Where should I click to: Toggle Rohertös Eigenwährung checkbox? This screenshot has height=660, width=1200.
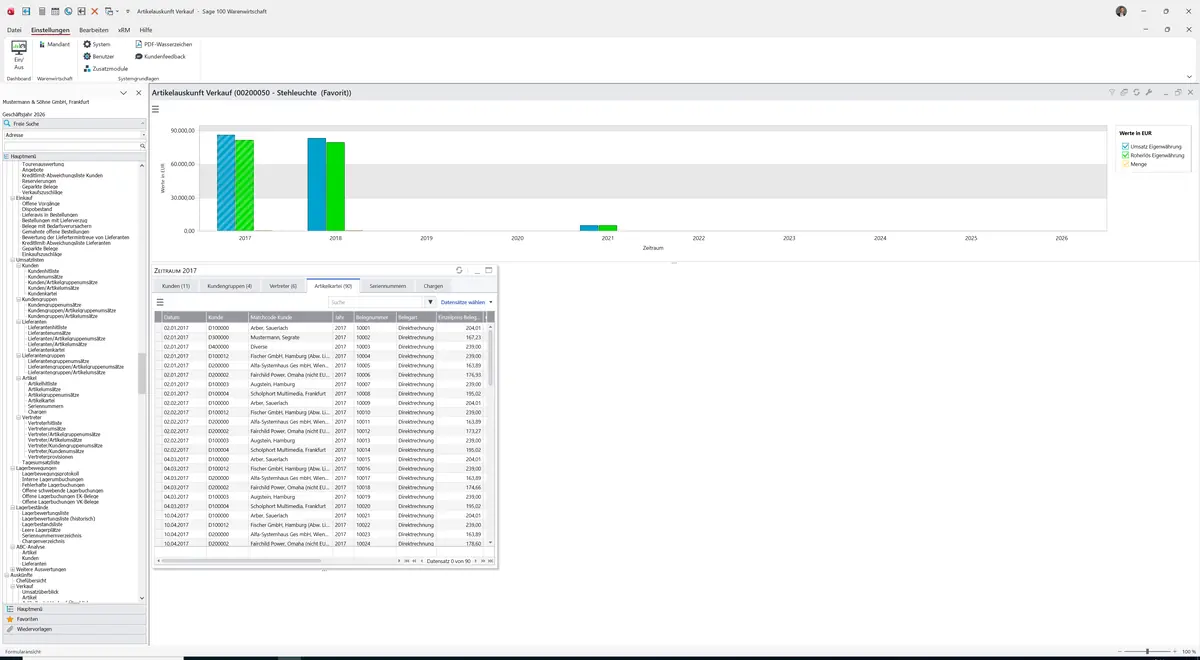pos(1126,155)
